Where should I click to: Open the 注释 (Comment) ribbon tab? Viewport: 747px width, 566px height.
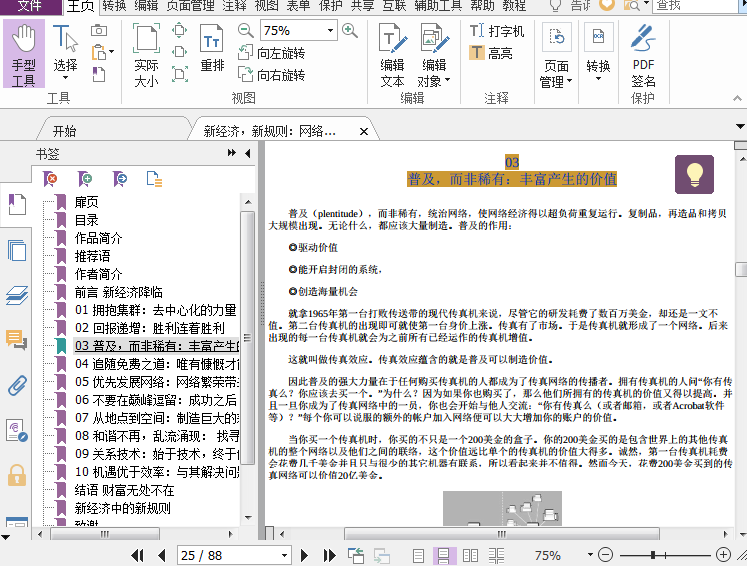coord(234,6)
